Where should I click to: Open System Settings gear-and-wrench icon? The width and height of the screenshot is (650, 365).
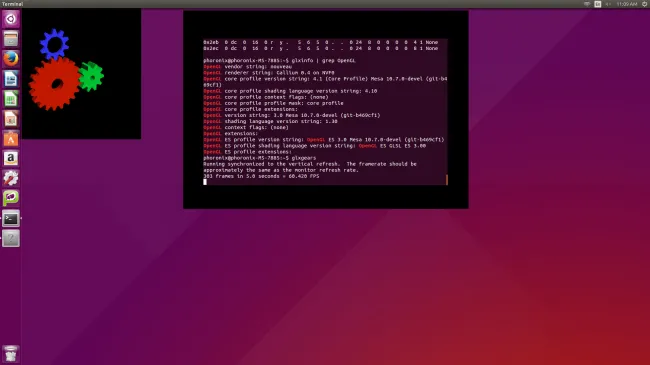[x=11, y=178]
